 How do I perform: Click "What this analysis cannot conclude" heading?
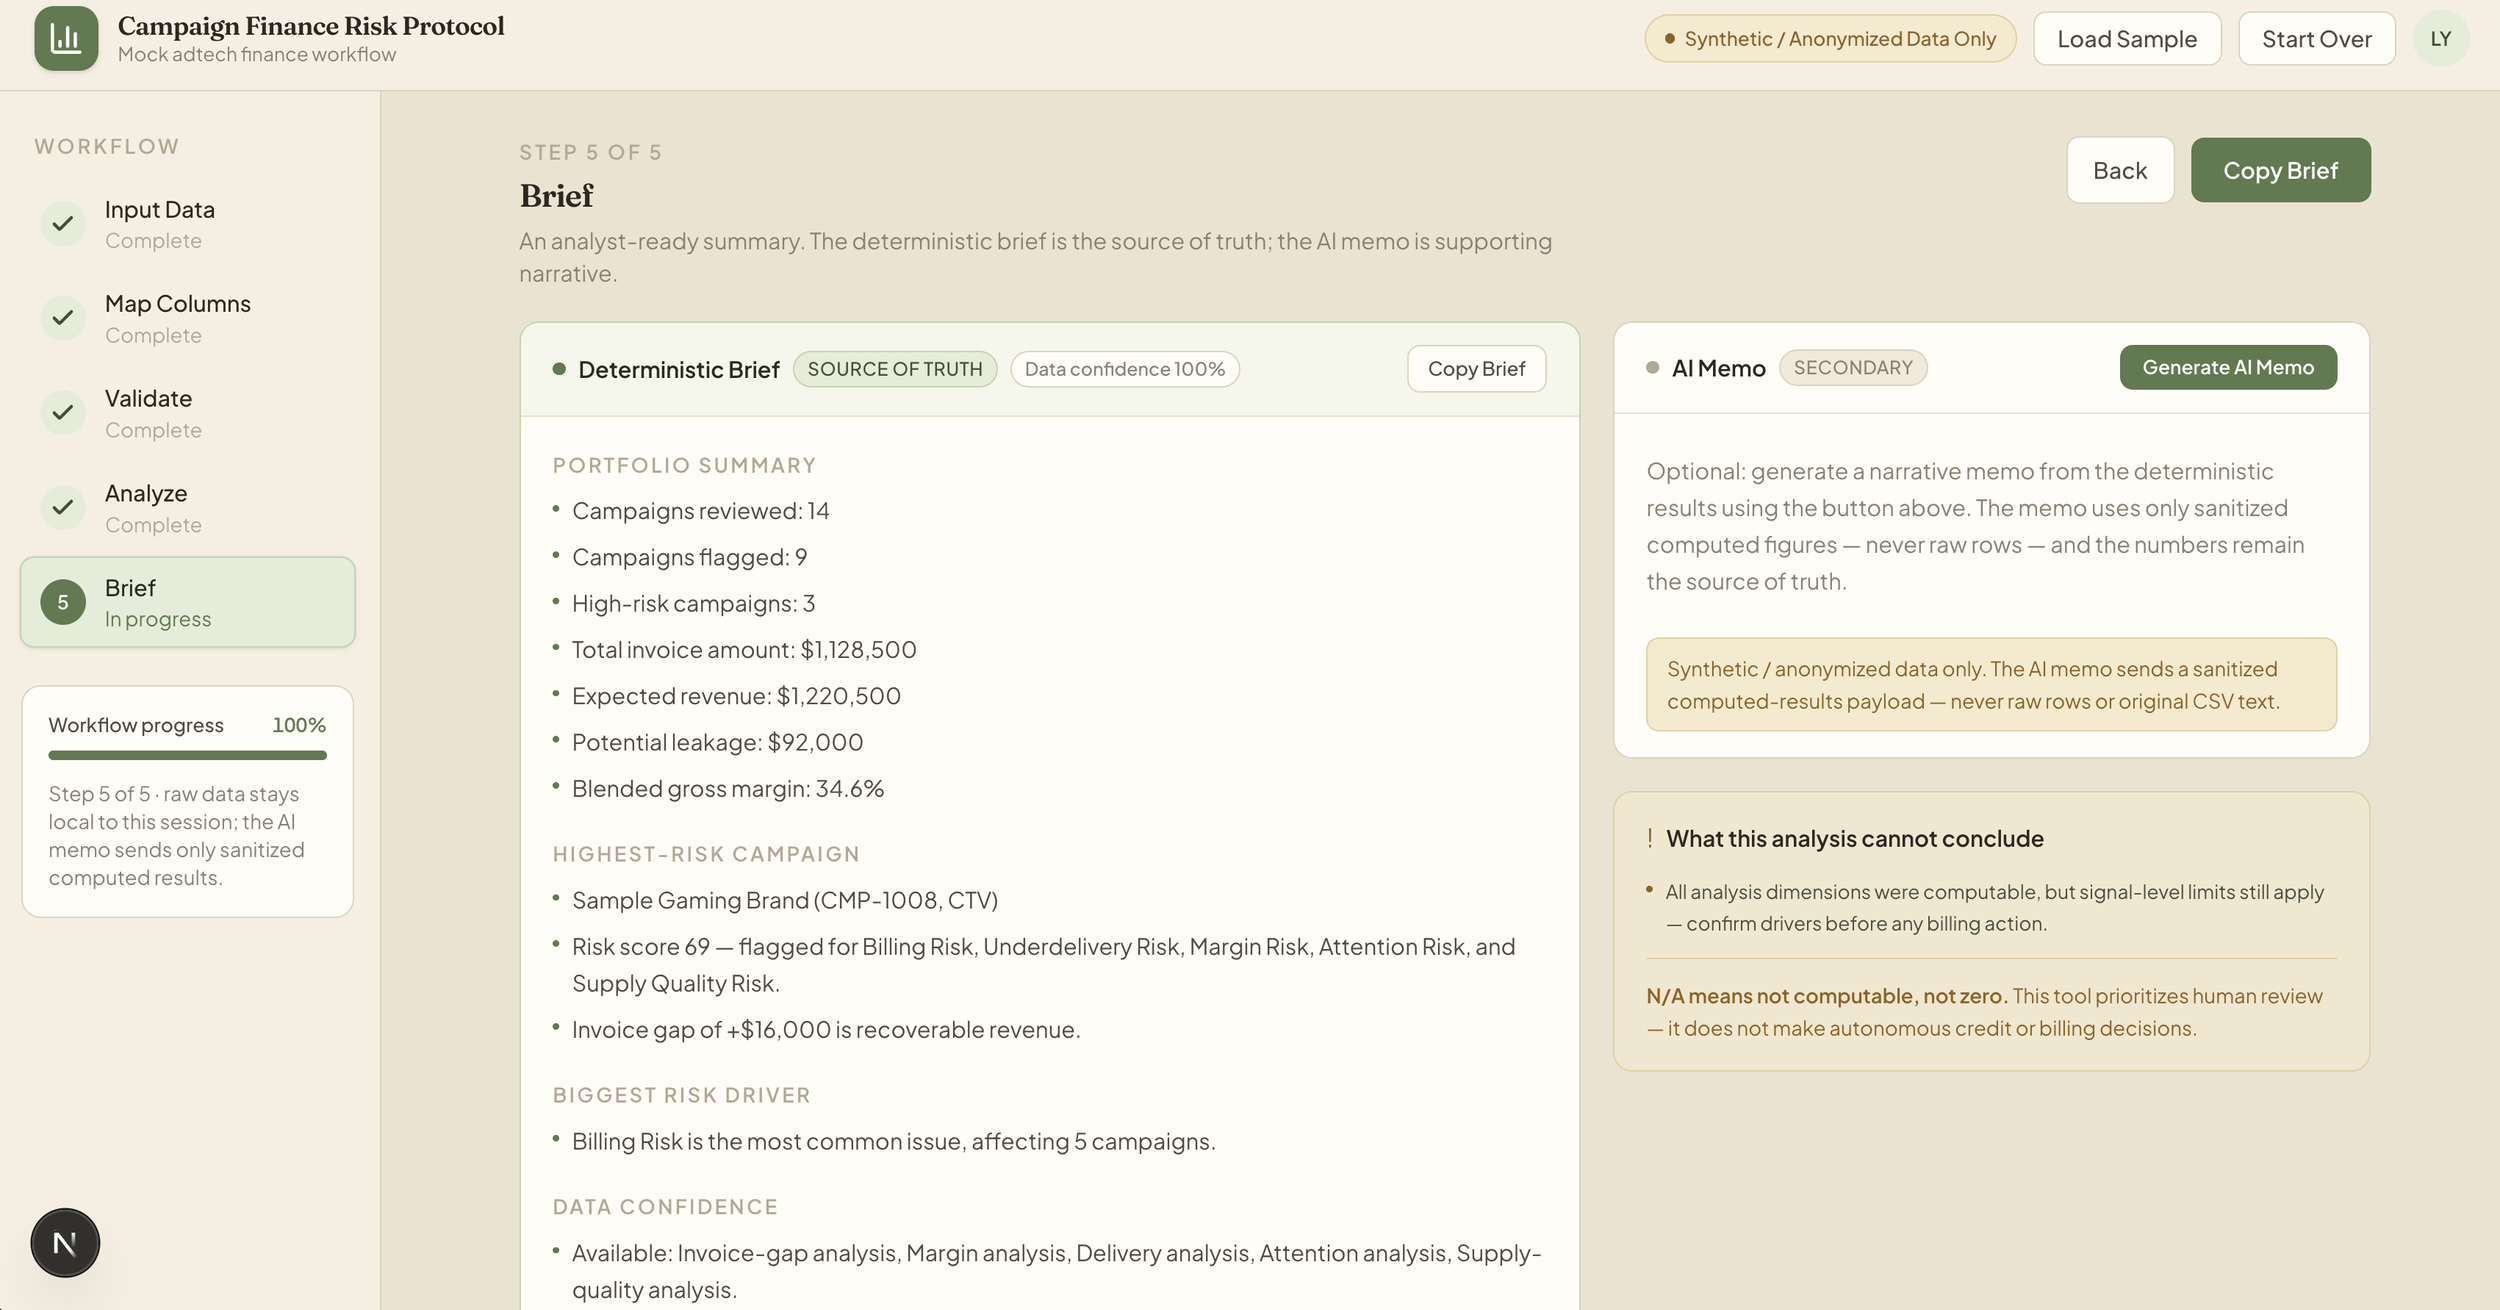click(x=1855, y=838)
